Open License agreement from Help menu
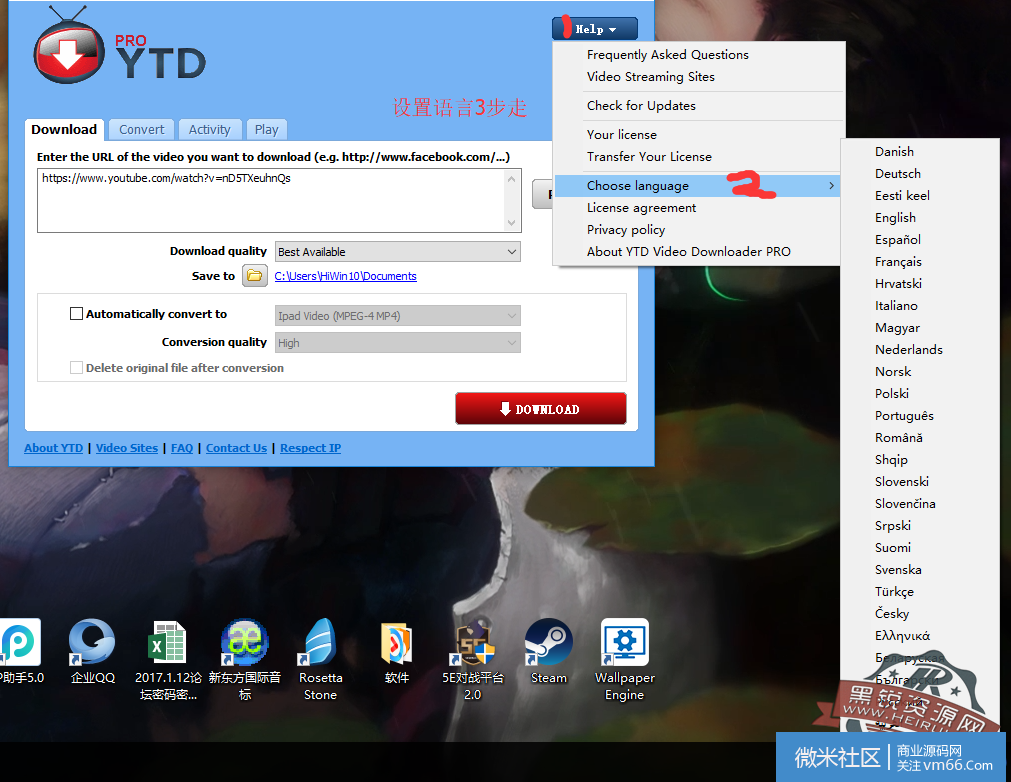This screenshot has height=782, width=1011. pos(641,208)
